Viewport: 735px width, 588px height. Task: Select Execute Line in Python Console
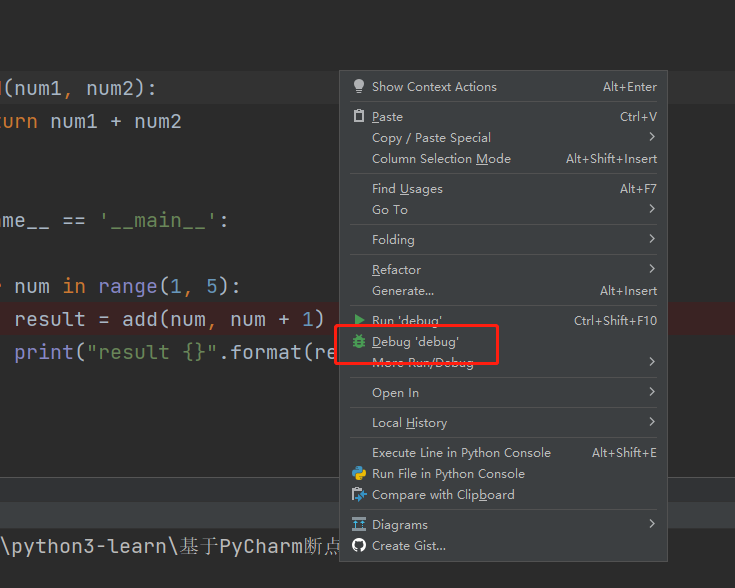461,453
